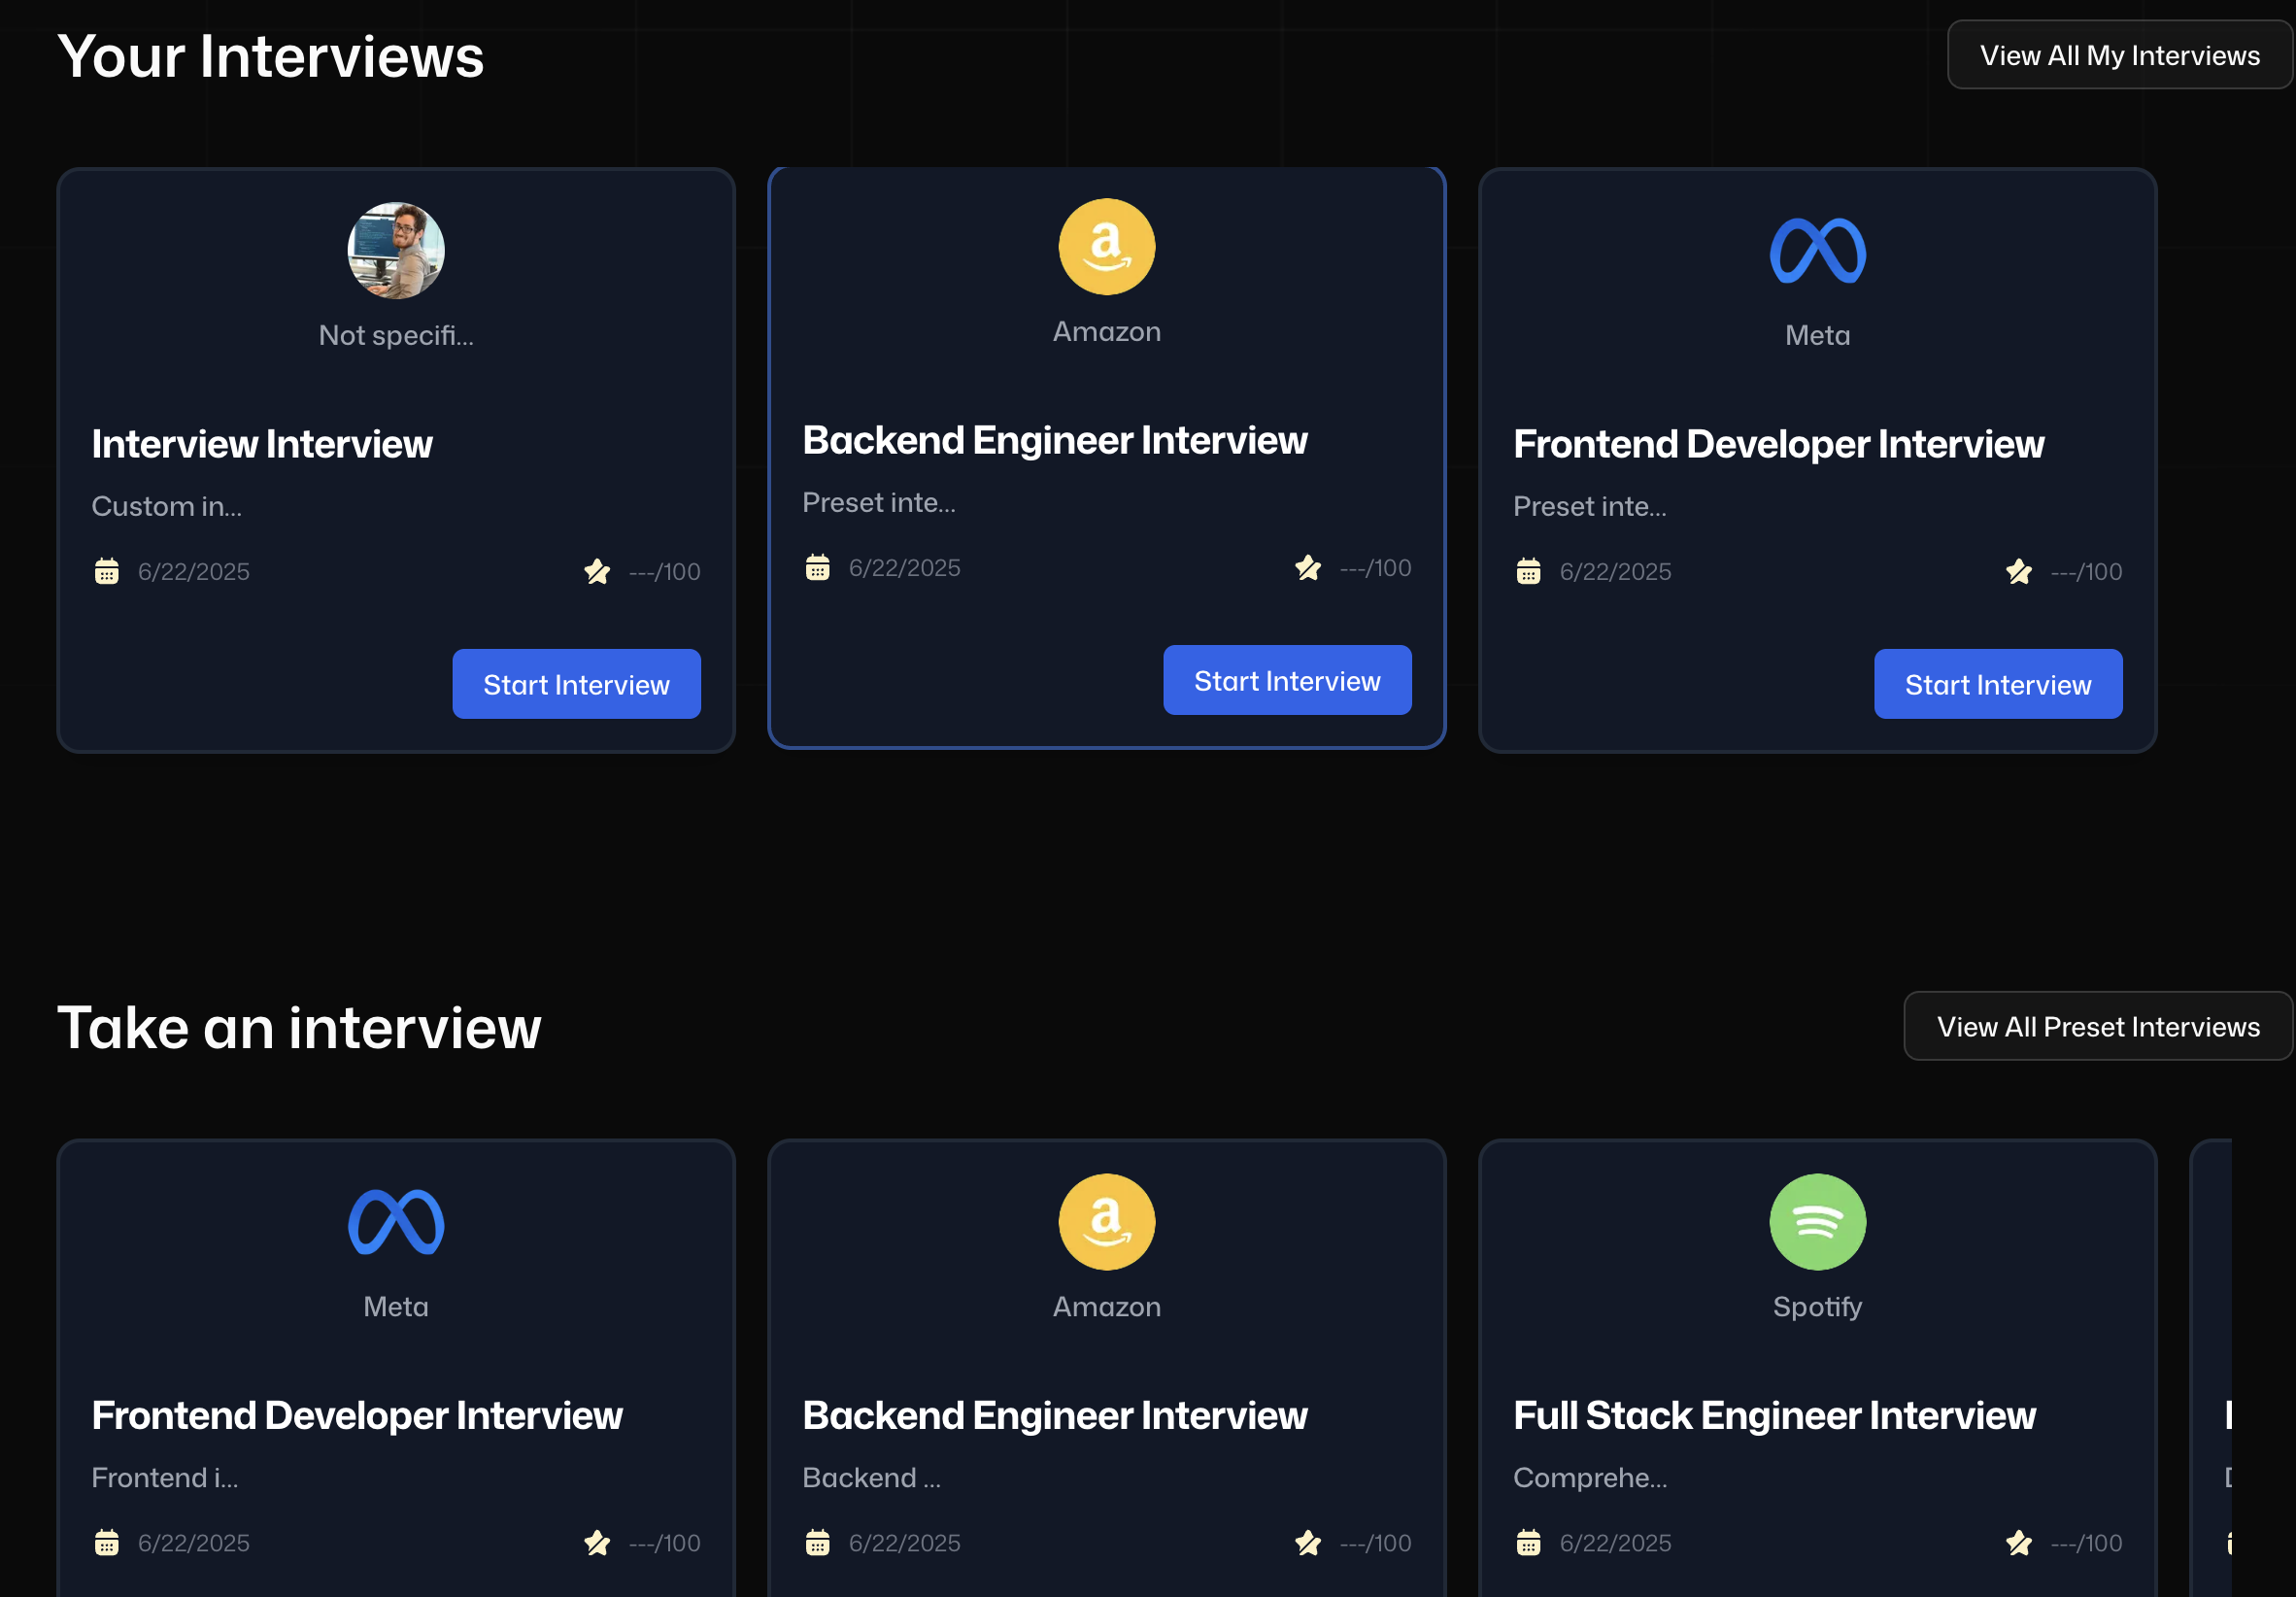
Task: Select the Backend Engineer Interview title under Take an interview
Action: pyautogui.click(x=1054, y=1415)
